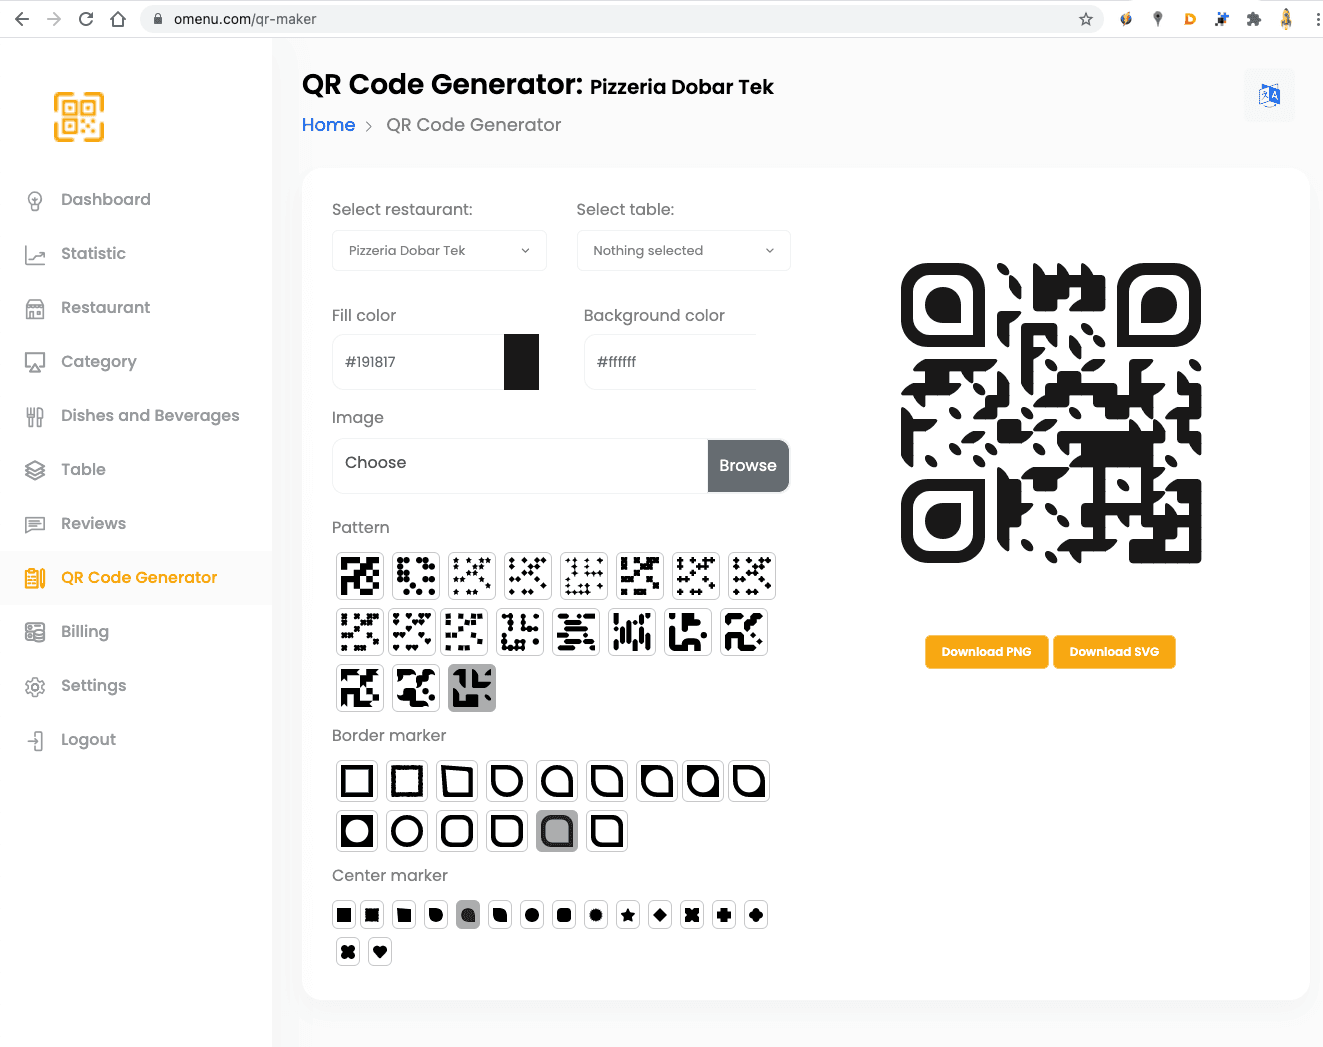Viewport: 1323px width, 1047px height.
Task: Select the heart-shaped center marker
Action: [380, 952]
